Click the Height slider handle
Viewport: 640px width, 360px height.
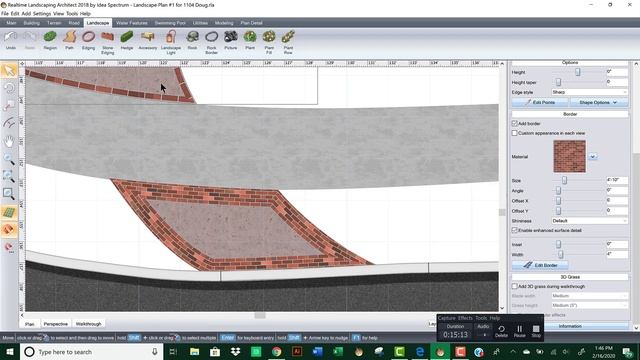[578, 72]
